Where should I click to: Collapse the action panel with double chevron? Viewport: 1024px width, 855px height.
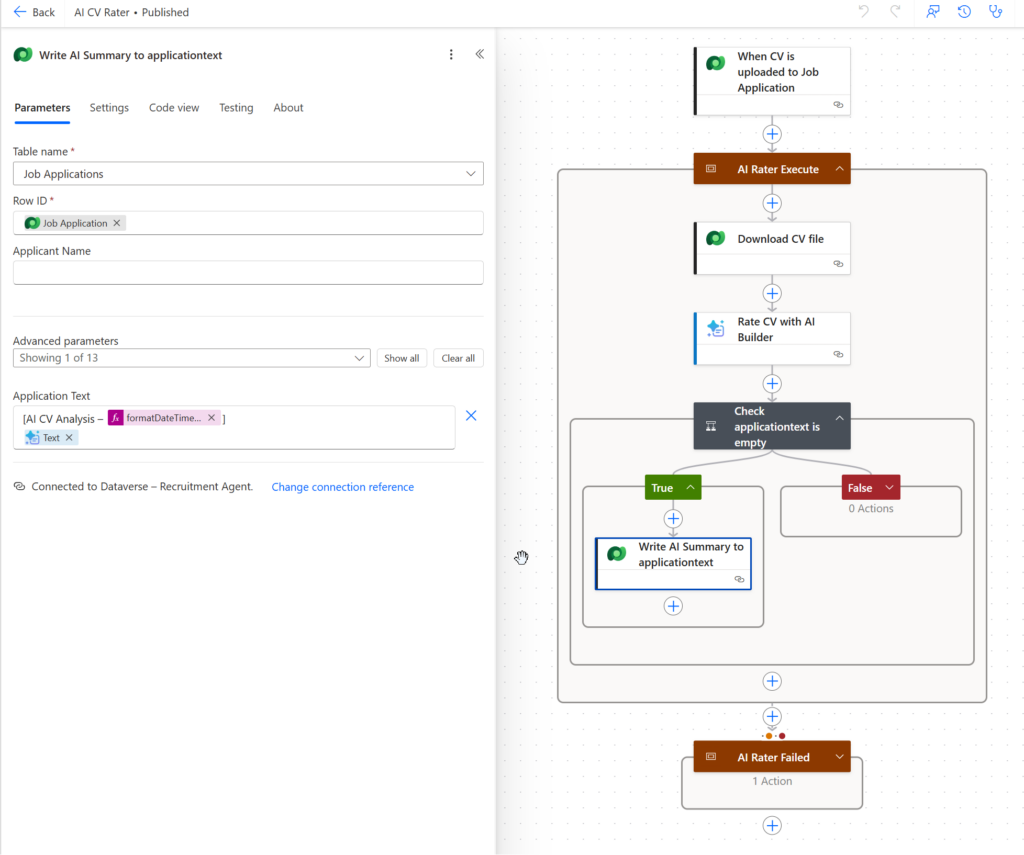479,54
